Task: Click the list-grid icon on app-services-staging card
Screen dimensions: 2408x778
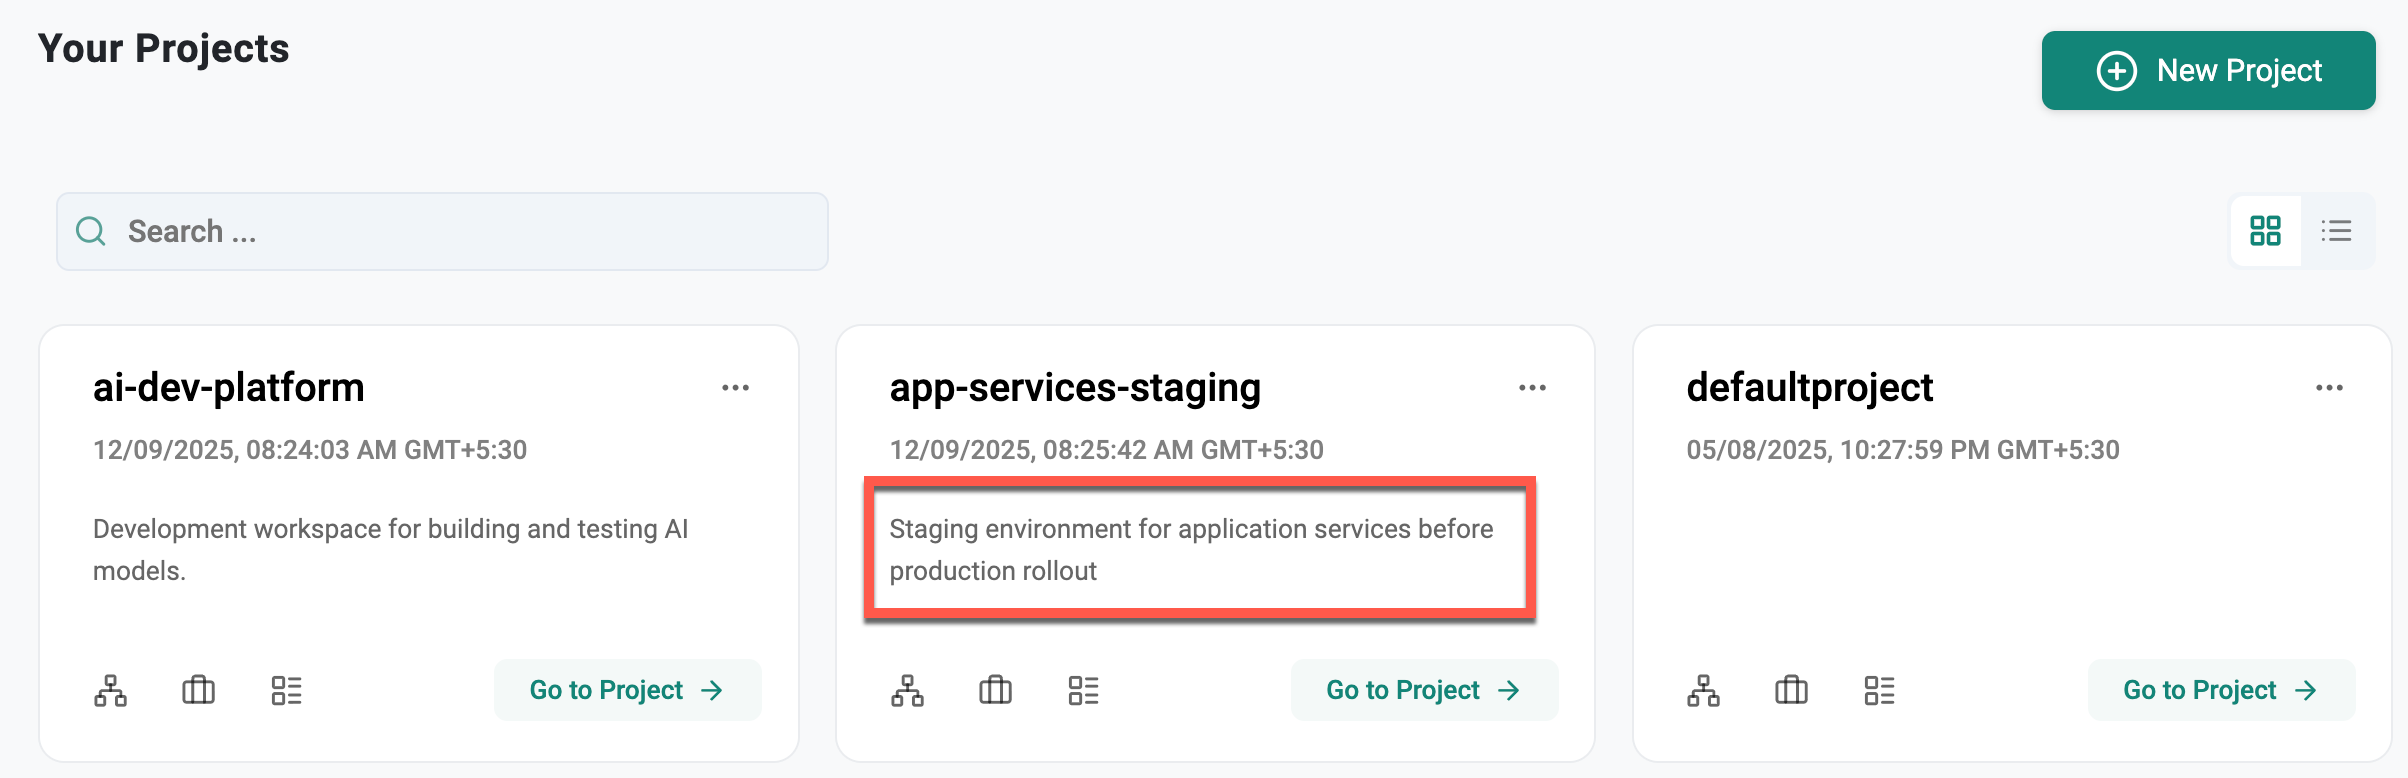Action: click(x=1083, y=690)
